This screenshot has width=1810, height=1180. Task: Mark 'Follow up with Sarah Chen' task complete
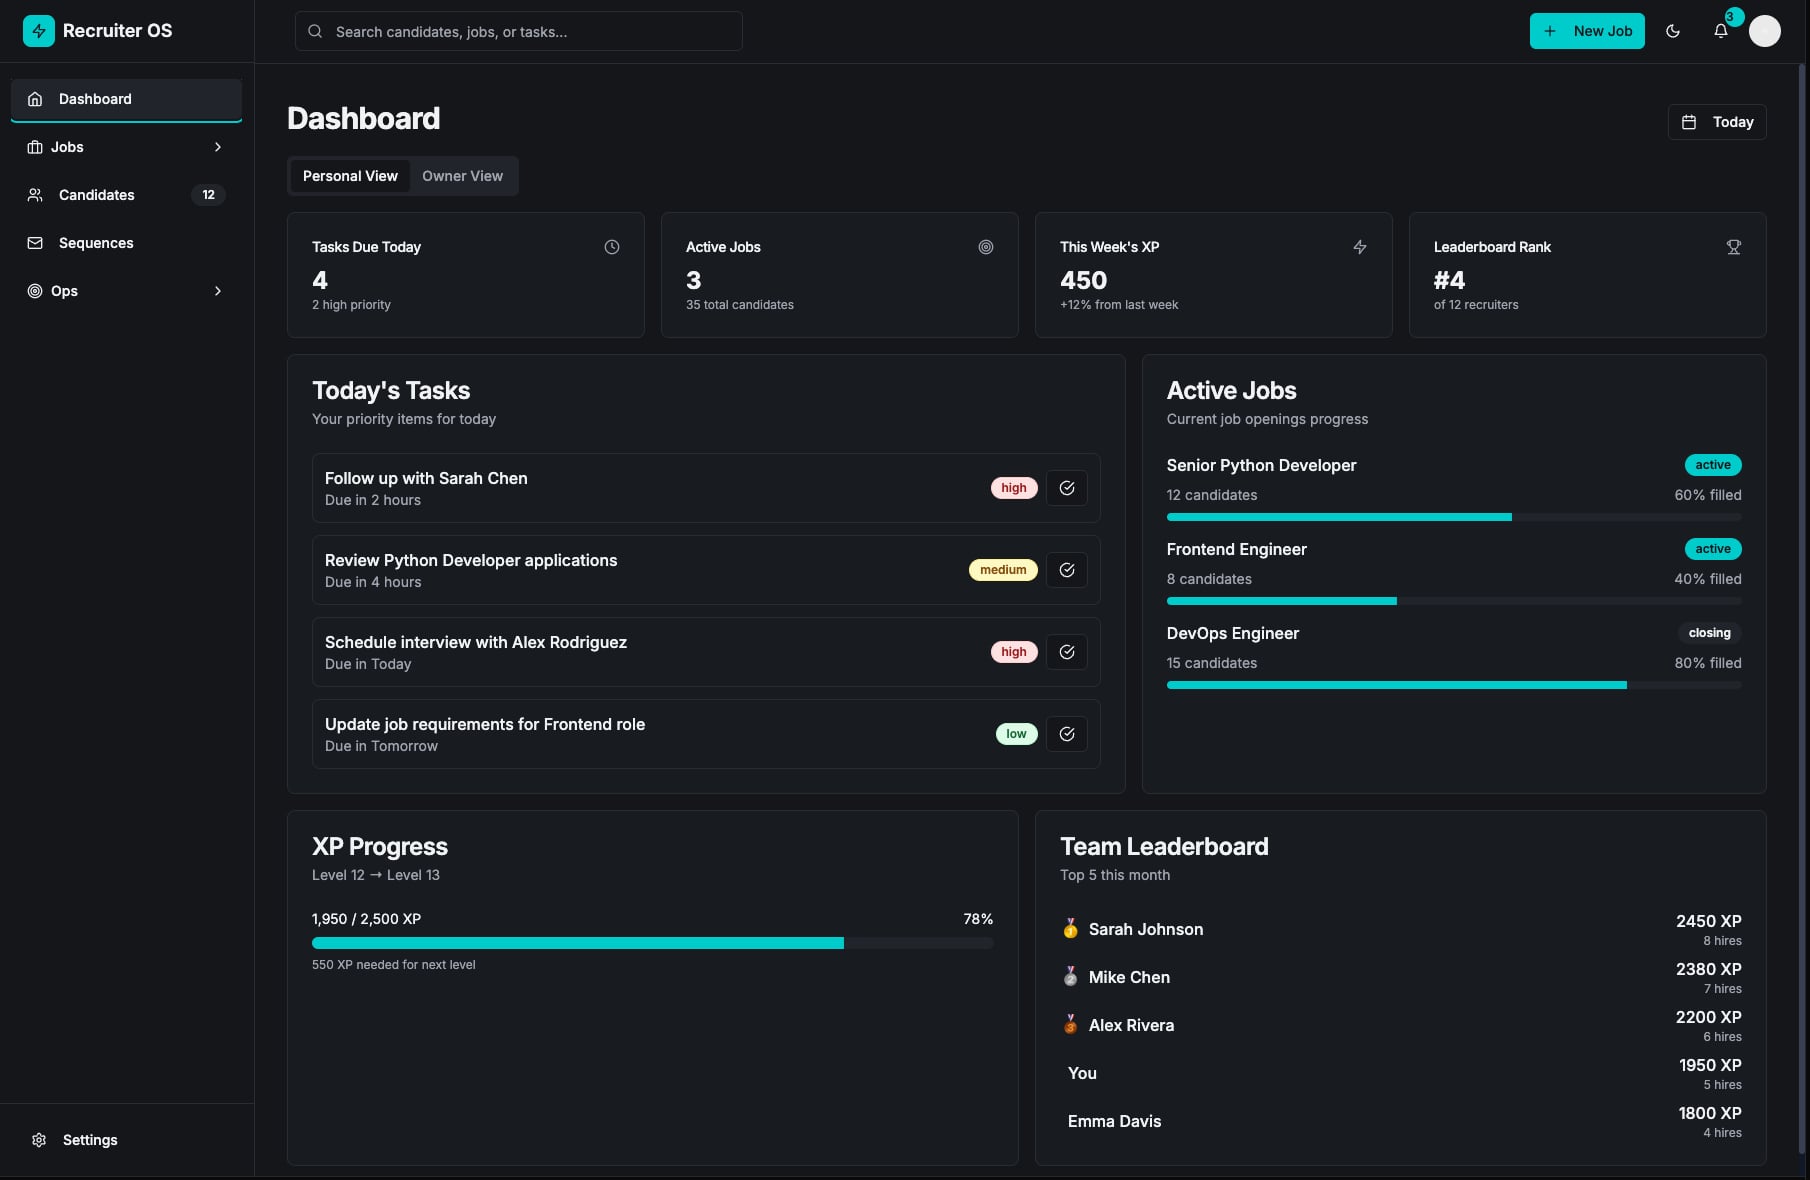[1067, 488]
